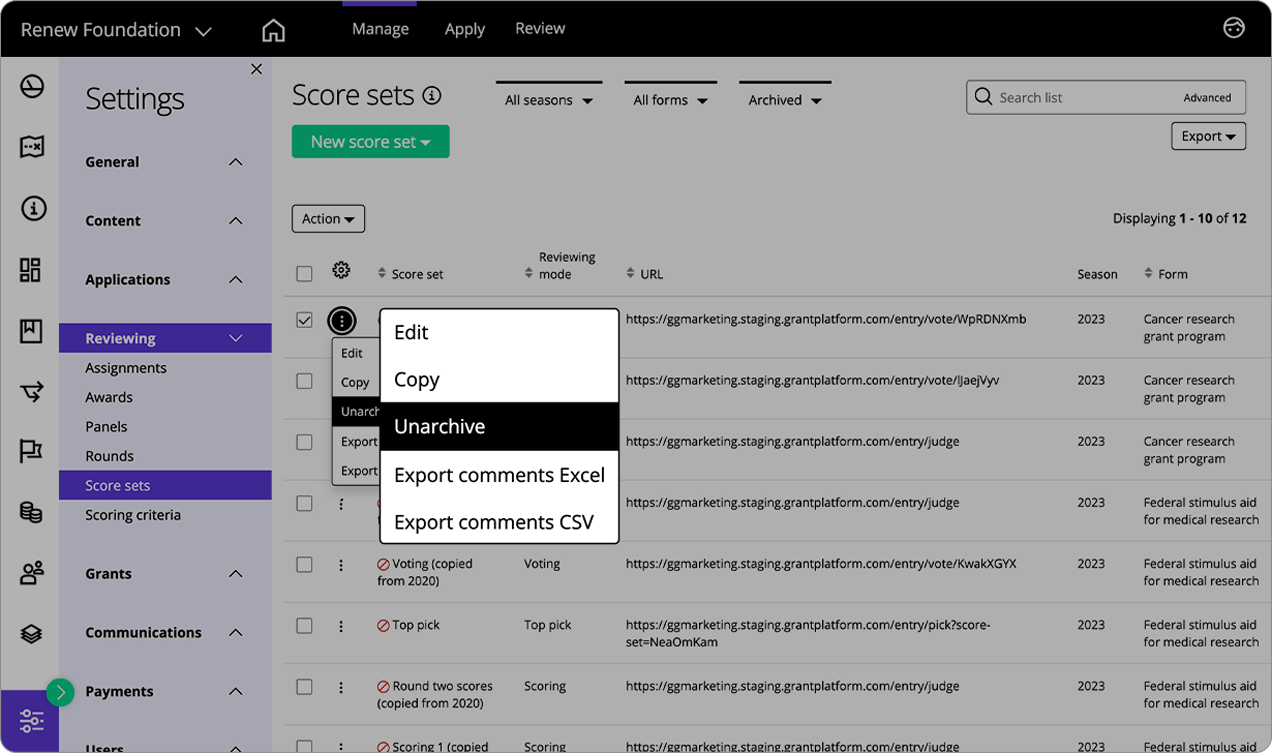Viewport: 1272px width, 753px height.
Task: Open the flag icon in the left sidebar
Action: (x=32, y=451)
